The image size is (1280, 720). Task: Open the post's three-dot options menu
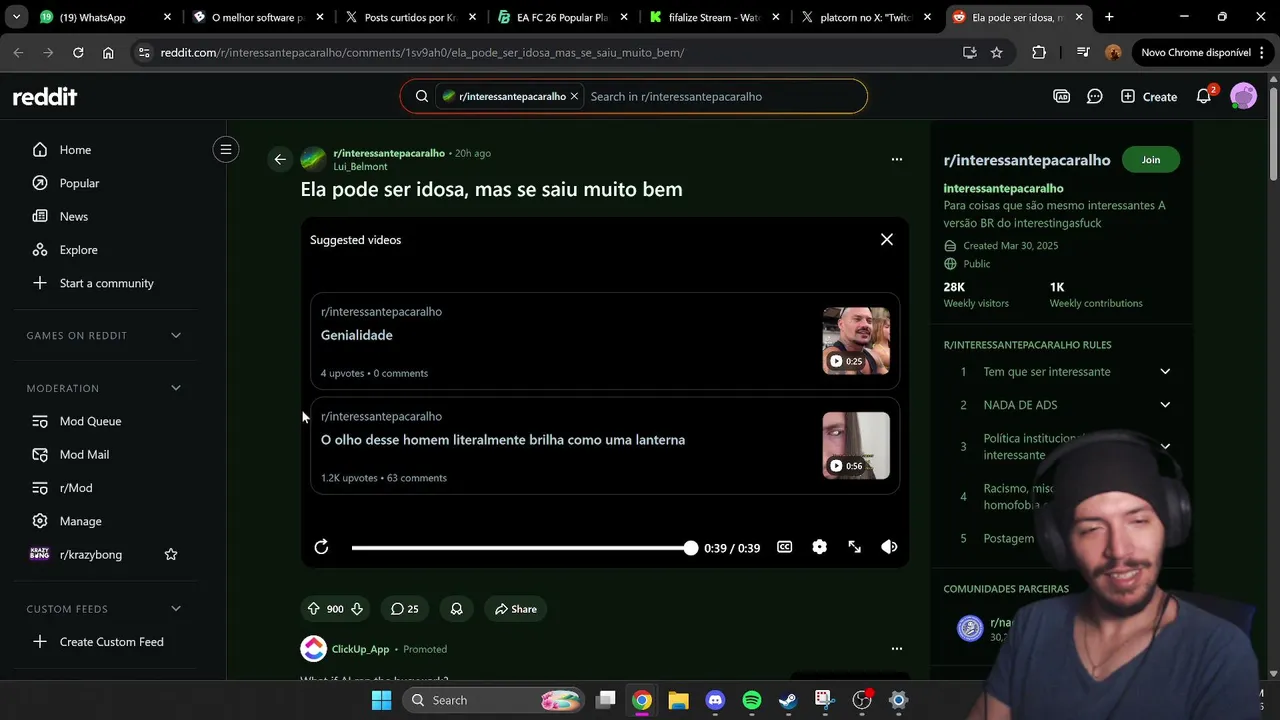896,159
